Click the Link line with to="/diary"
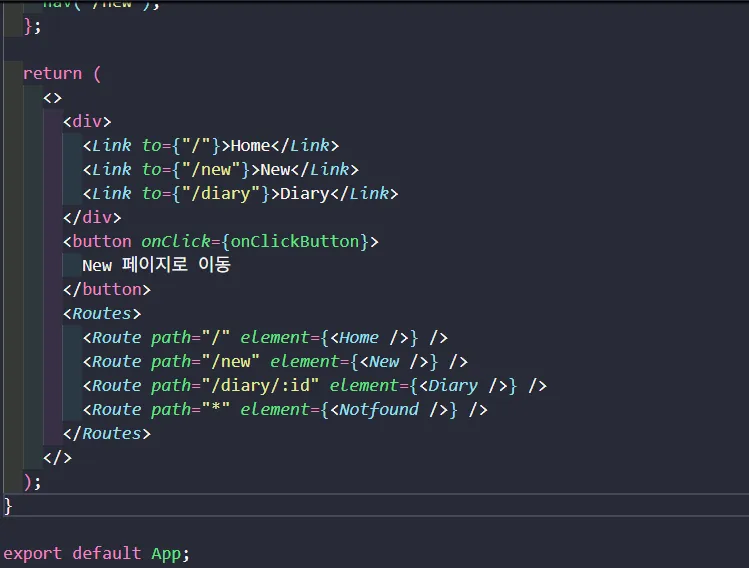 (x=241, y=193)
